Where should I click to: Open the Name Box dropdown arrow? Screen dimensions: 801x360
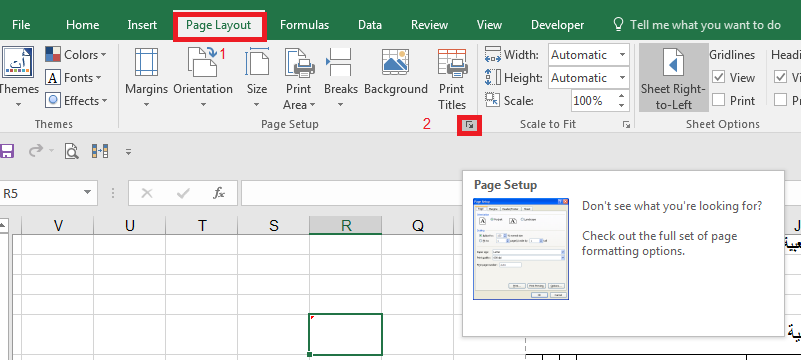point(86,193)
